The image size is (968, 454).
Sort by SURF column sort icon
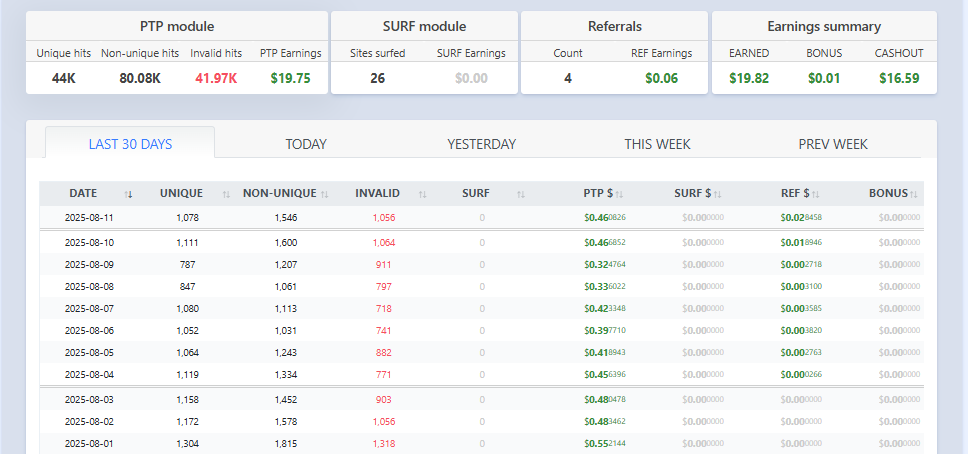[521, 195]
